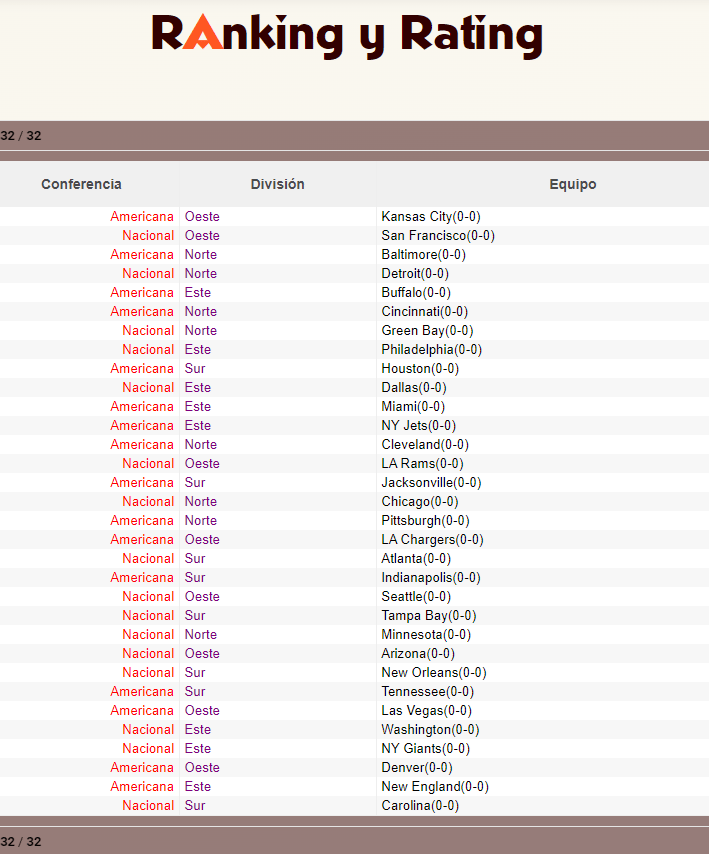Click the Carolina(0-0) entry
The height and width of the screenshot is (854, 709).
[x=420, y=806]
